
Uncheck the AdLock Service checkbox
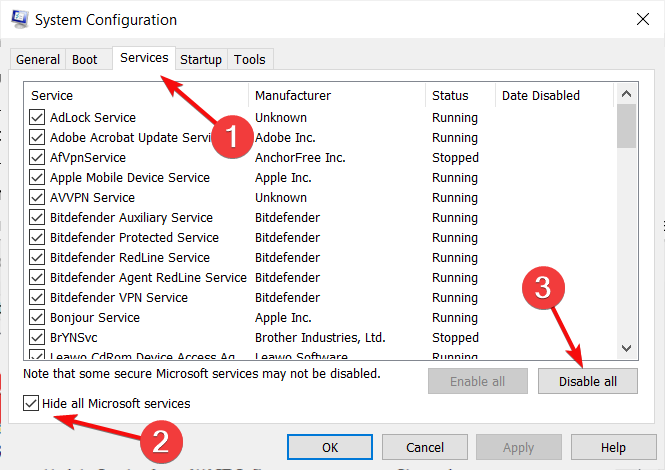38,118
